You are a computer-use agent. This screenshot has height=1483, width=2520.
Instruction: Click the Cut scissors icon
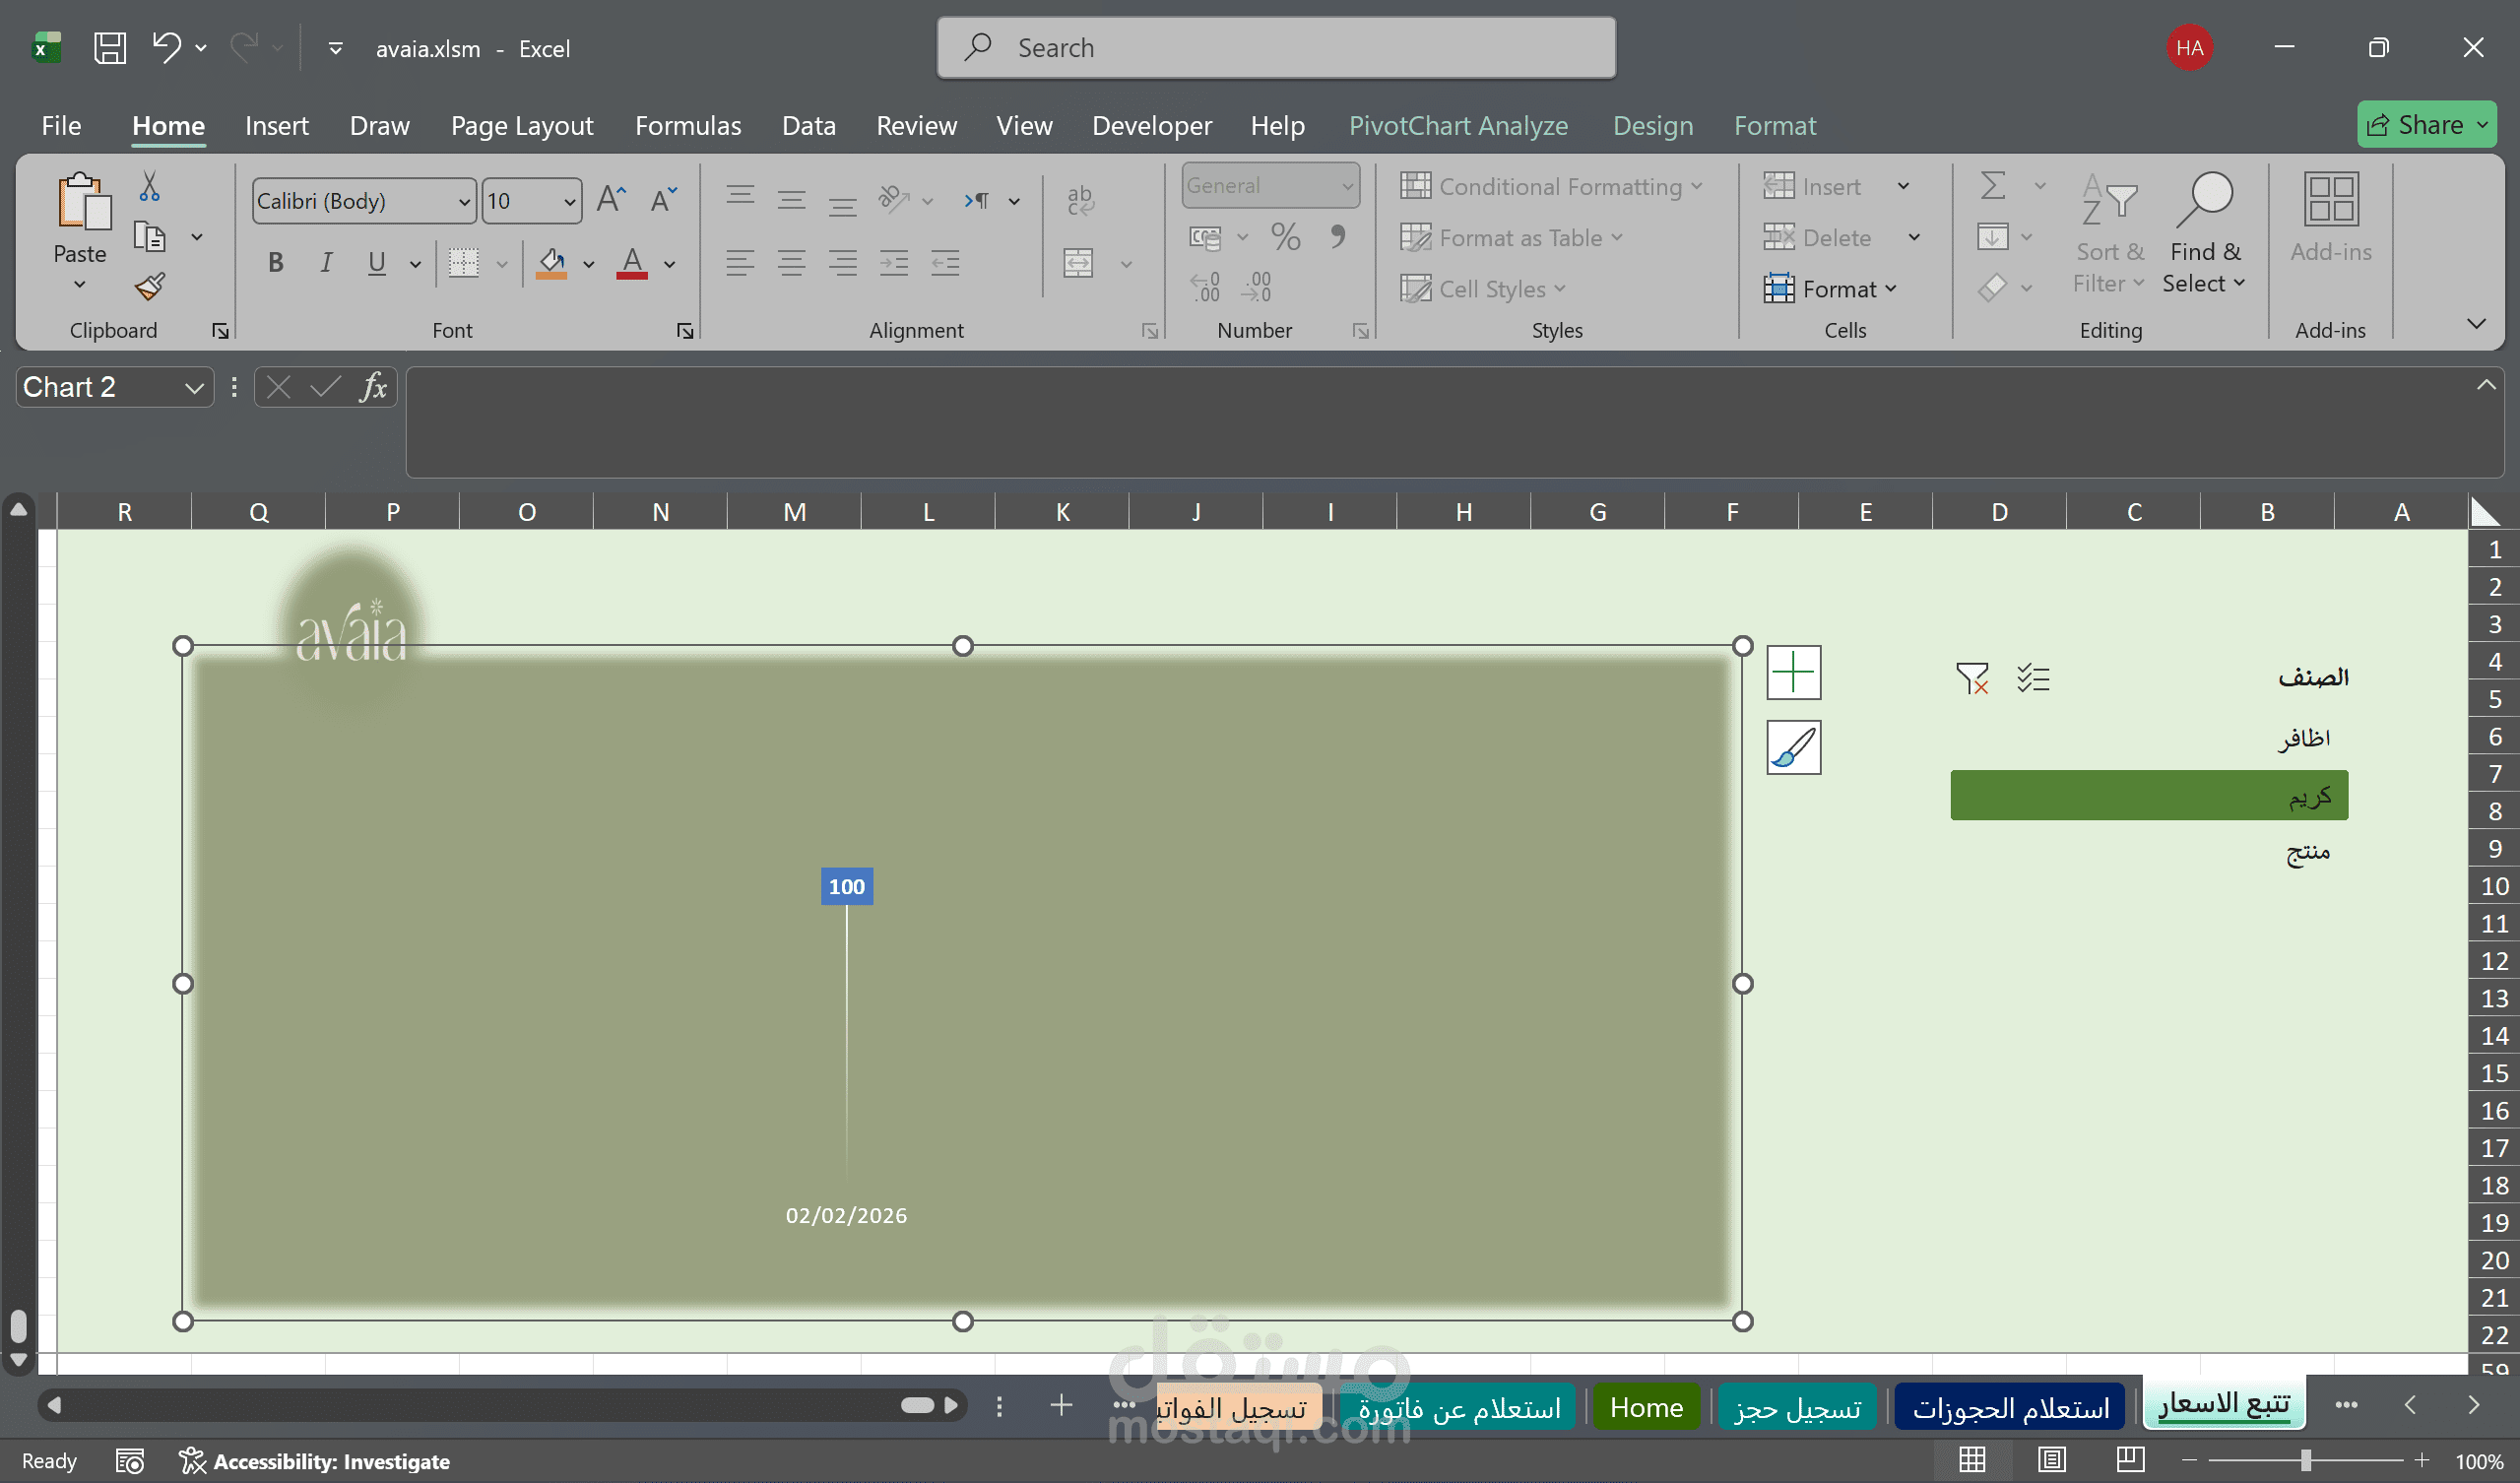coord(149,186)
